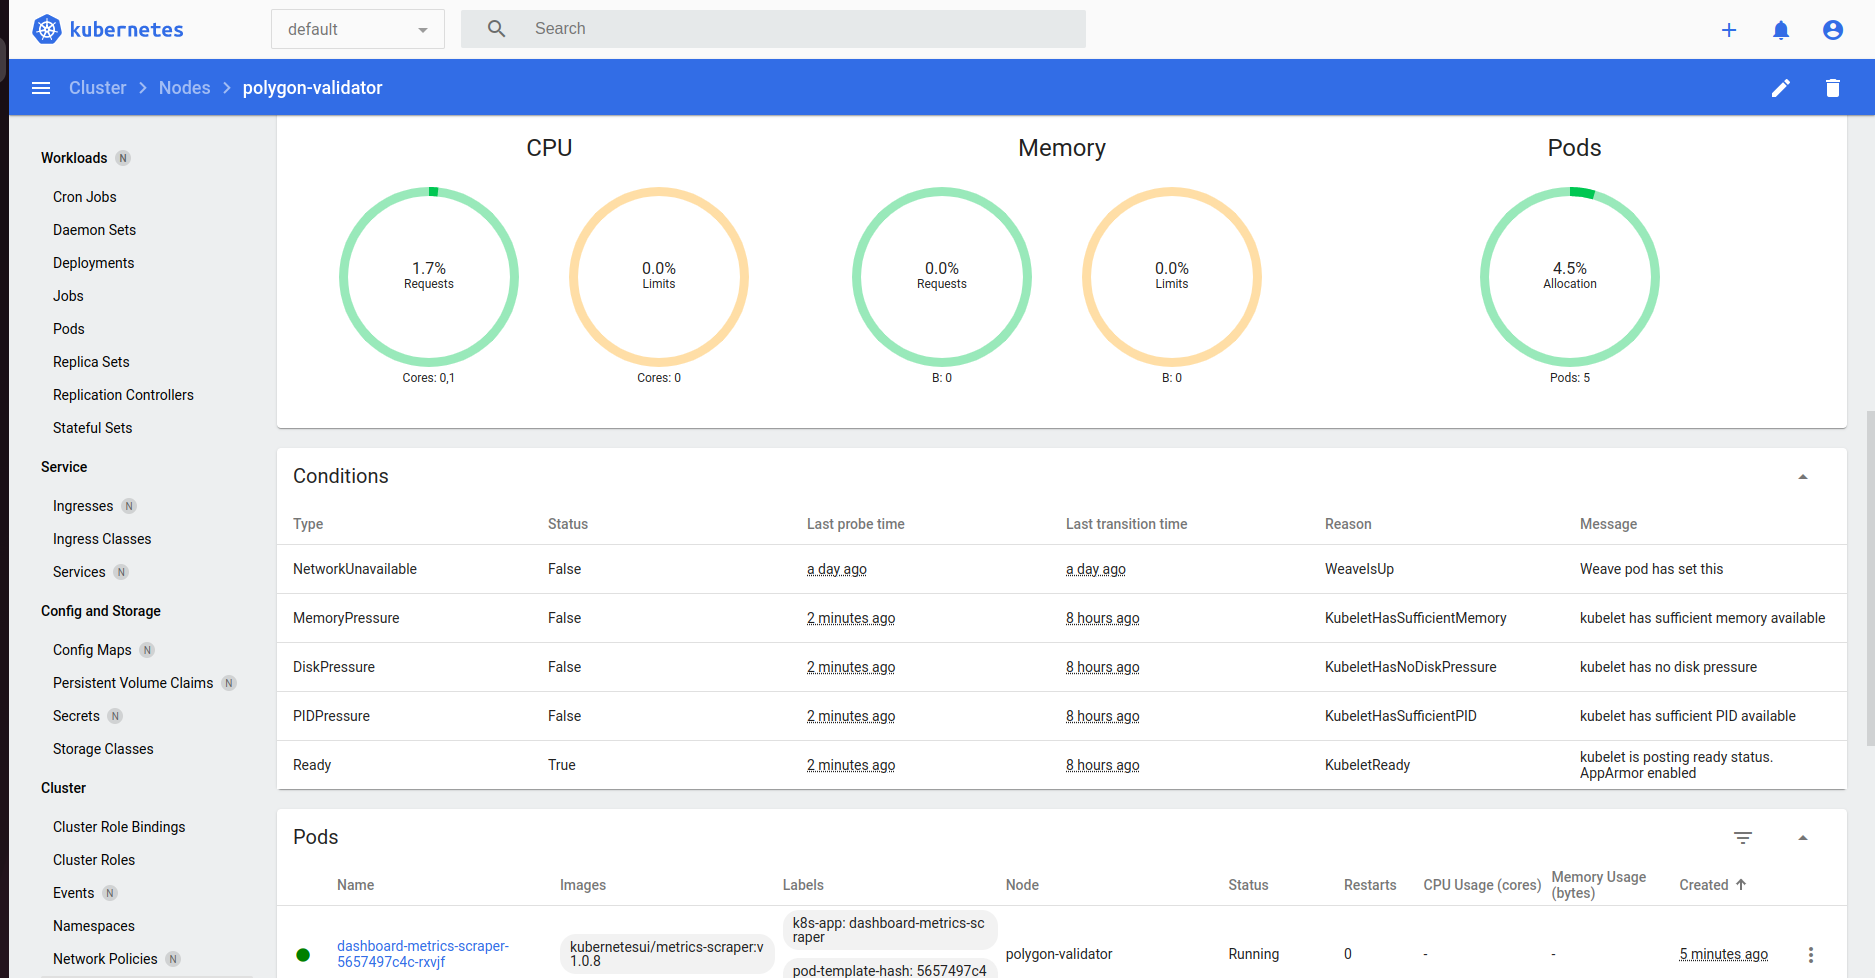Click the trash delete node icon
Image resolution: width=1875 pixels, height=978 pixels.
(x=1833, y=88)
